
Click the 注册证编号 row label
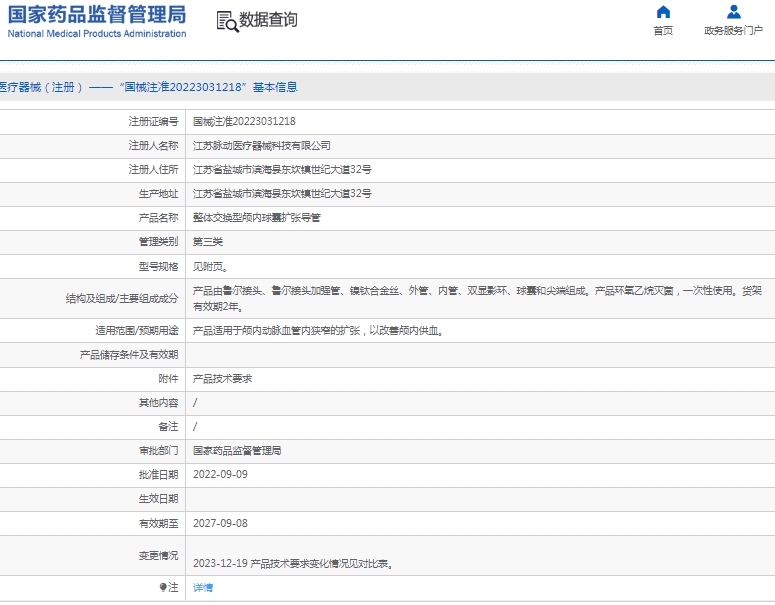pos(153,121)
